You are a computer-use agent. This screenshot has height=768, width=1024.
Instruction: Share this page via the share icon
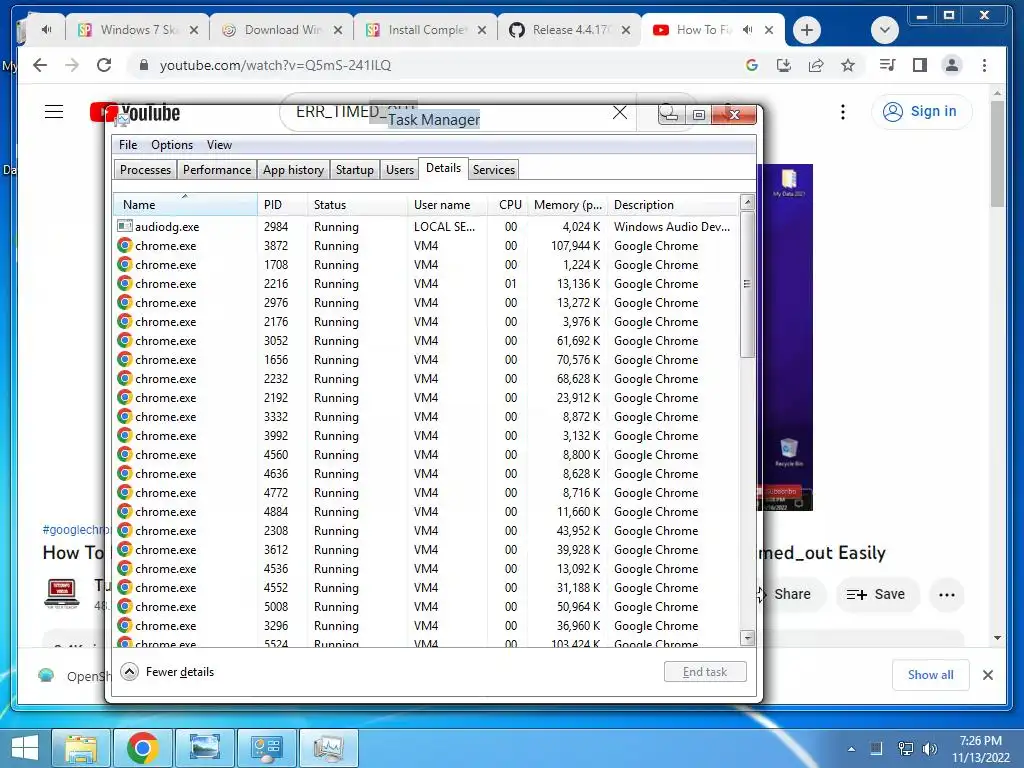[x=816, y=65]
